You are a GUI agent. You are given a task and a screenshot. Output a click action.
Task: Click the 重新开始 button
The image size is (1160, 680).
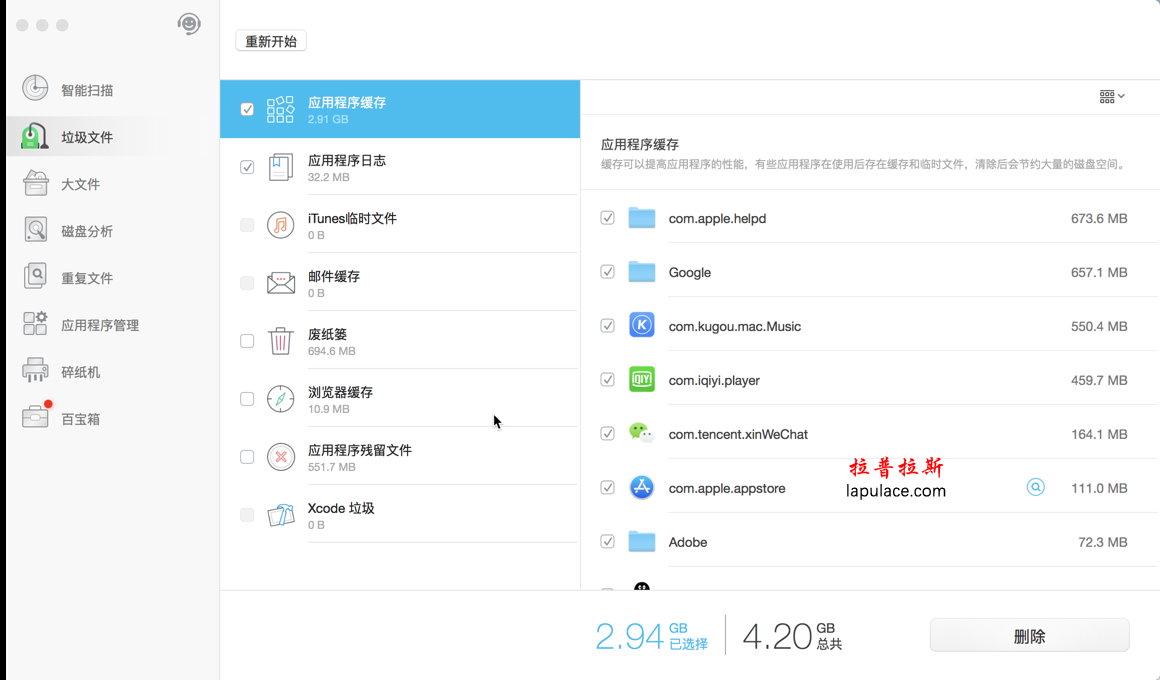click(270, 40)
